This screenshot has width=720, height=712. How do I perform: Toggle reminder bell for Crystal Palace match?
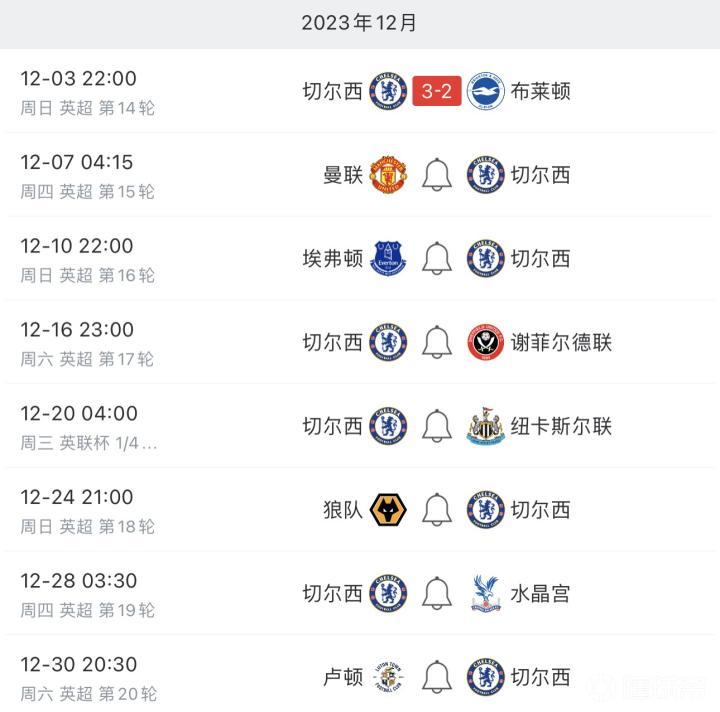pyautogui.click(x=437, y=594)
